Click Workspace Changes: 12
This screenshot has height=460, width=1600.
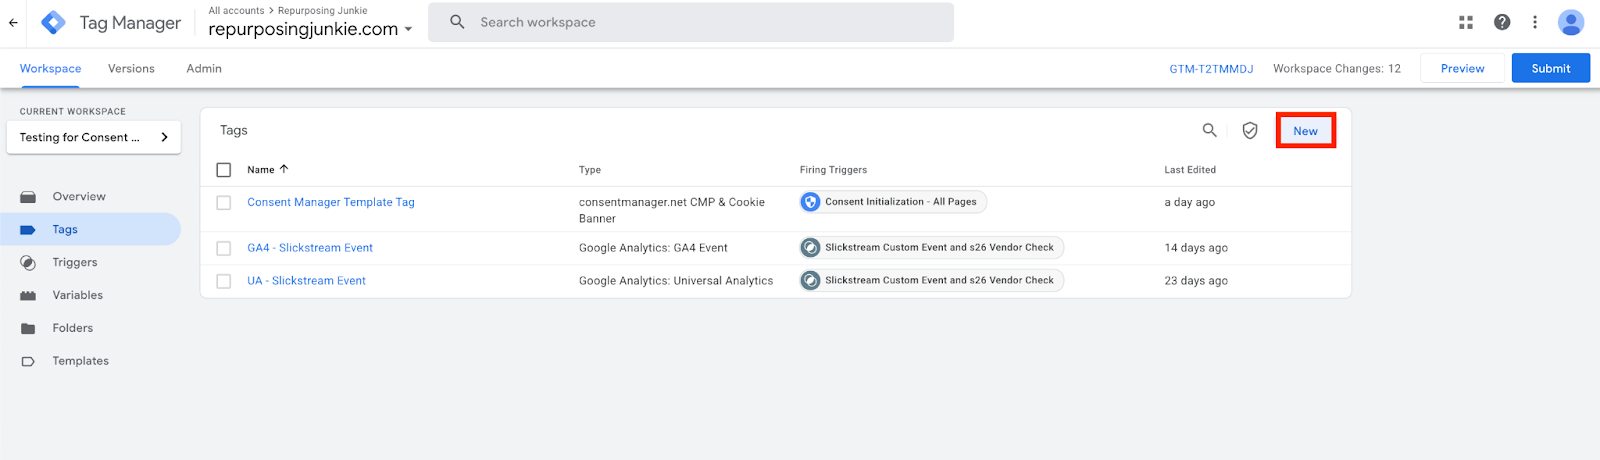pyautogui.click(x=1337, y=69)
